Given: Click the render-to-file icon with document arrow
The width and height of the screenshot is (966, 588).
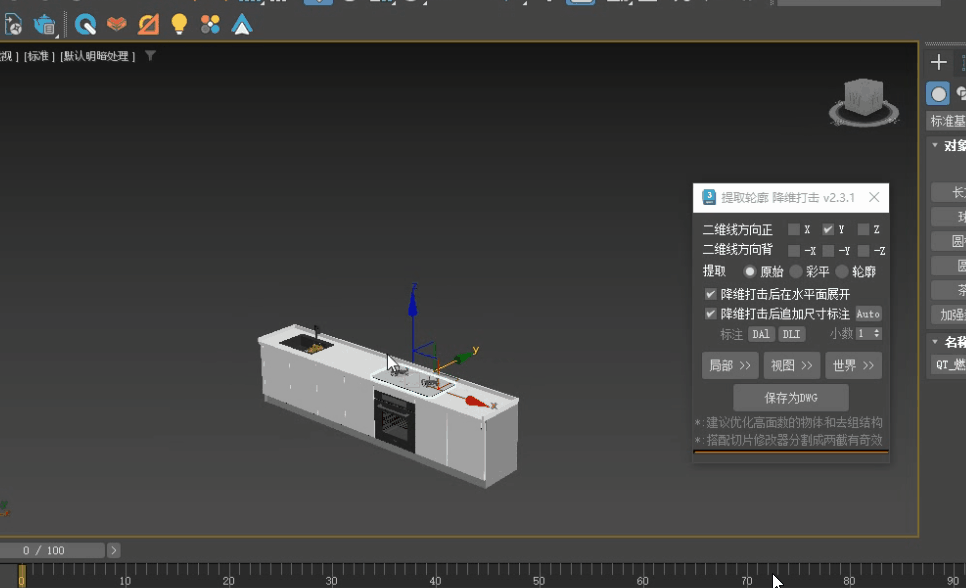Looking at the screenshot, I should tap(13, 25).
